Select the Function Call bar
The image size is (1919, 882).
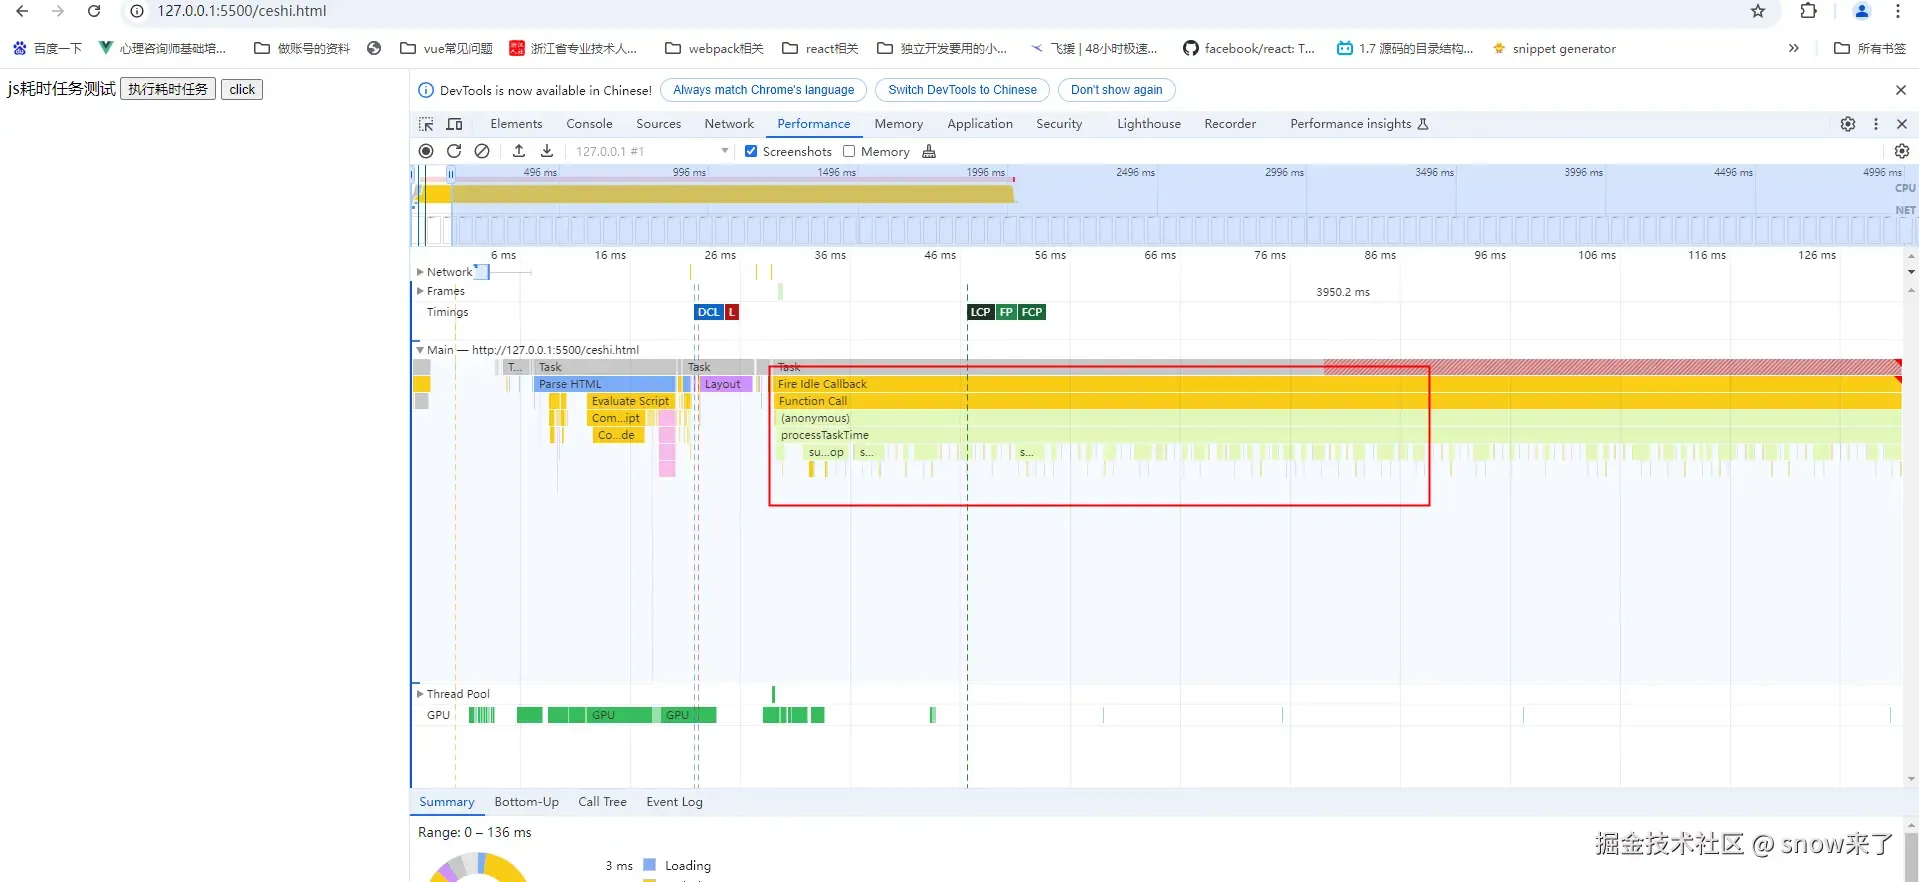click(1338, 401)
